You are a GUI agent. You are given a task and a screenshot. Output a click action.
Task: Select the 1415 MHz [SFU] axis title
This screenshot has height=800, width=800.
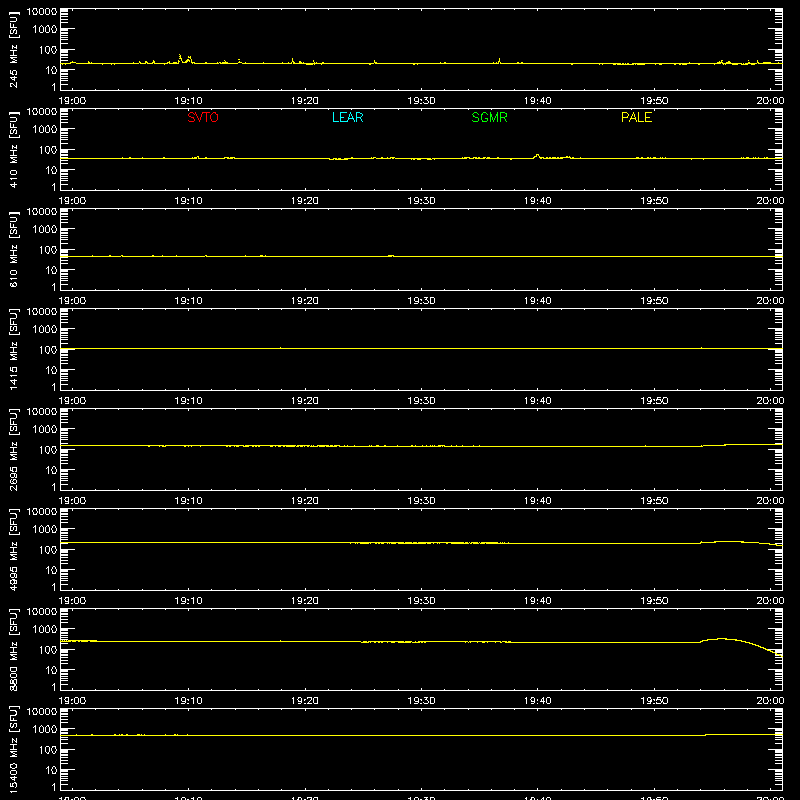coord(14,349)
